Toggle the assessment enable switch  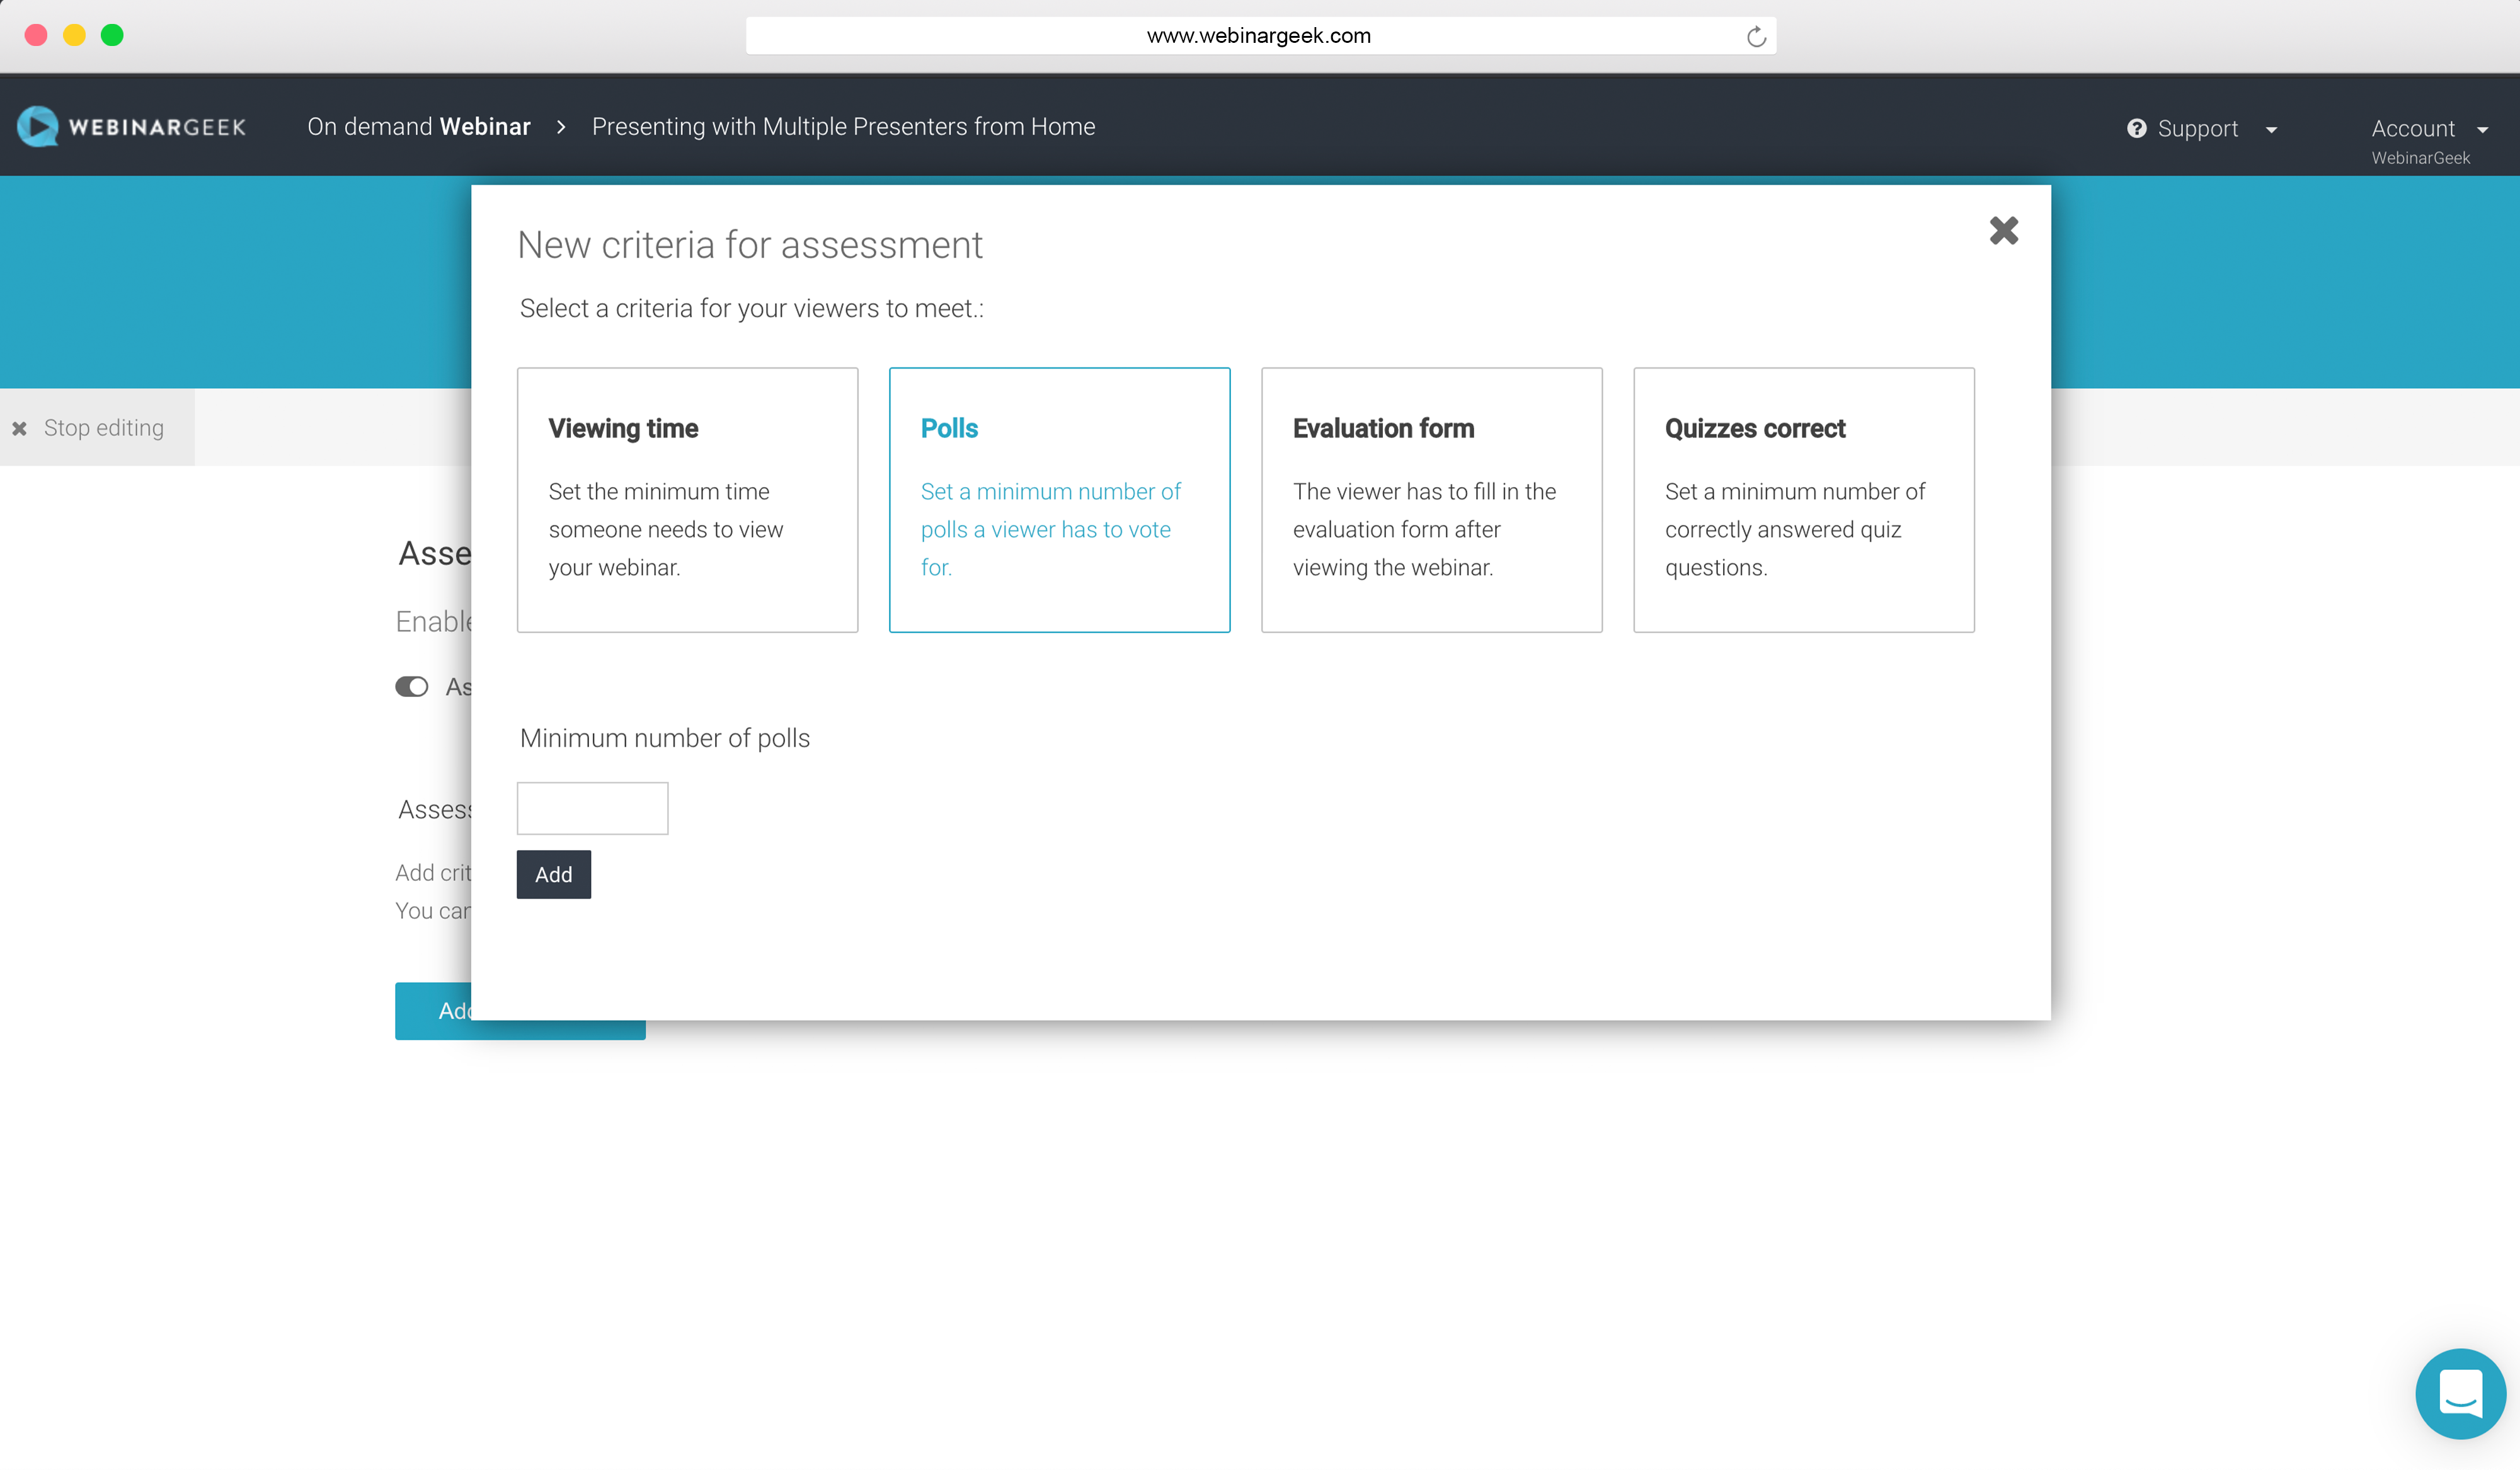coord(411,687)
